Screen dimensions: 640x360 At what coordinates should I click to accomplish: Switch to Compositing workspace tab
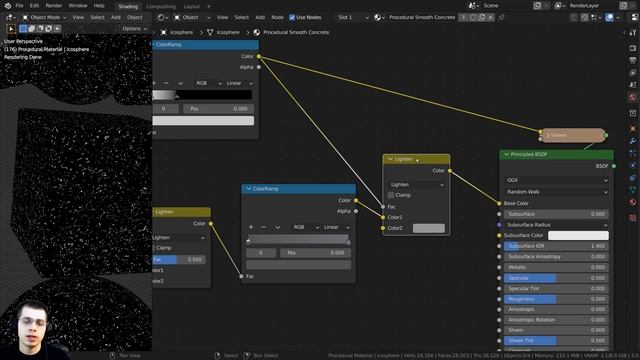tap(161, 7)
